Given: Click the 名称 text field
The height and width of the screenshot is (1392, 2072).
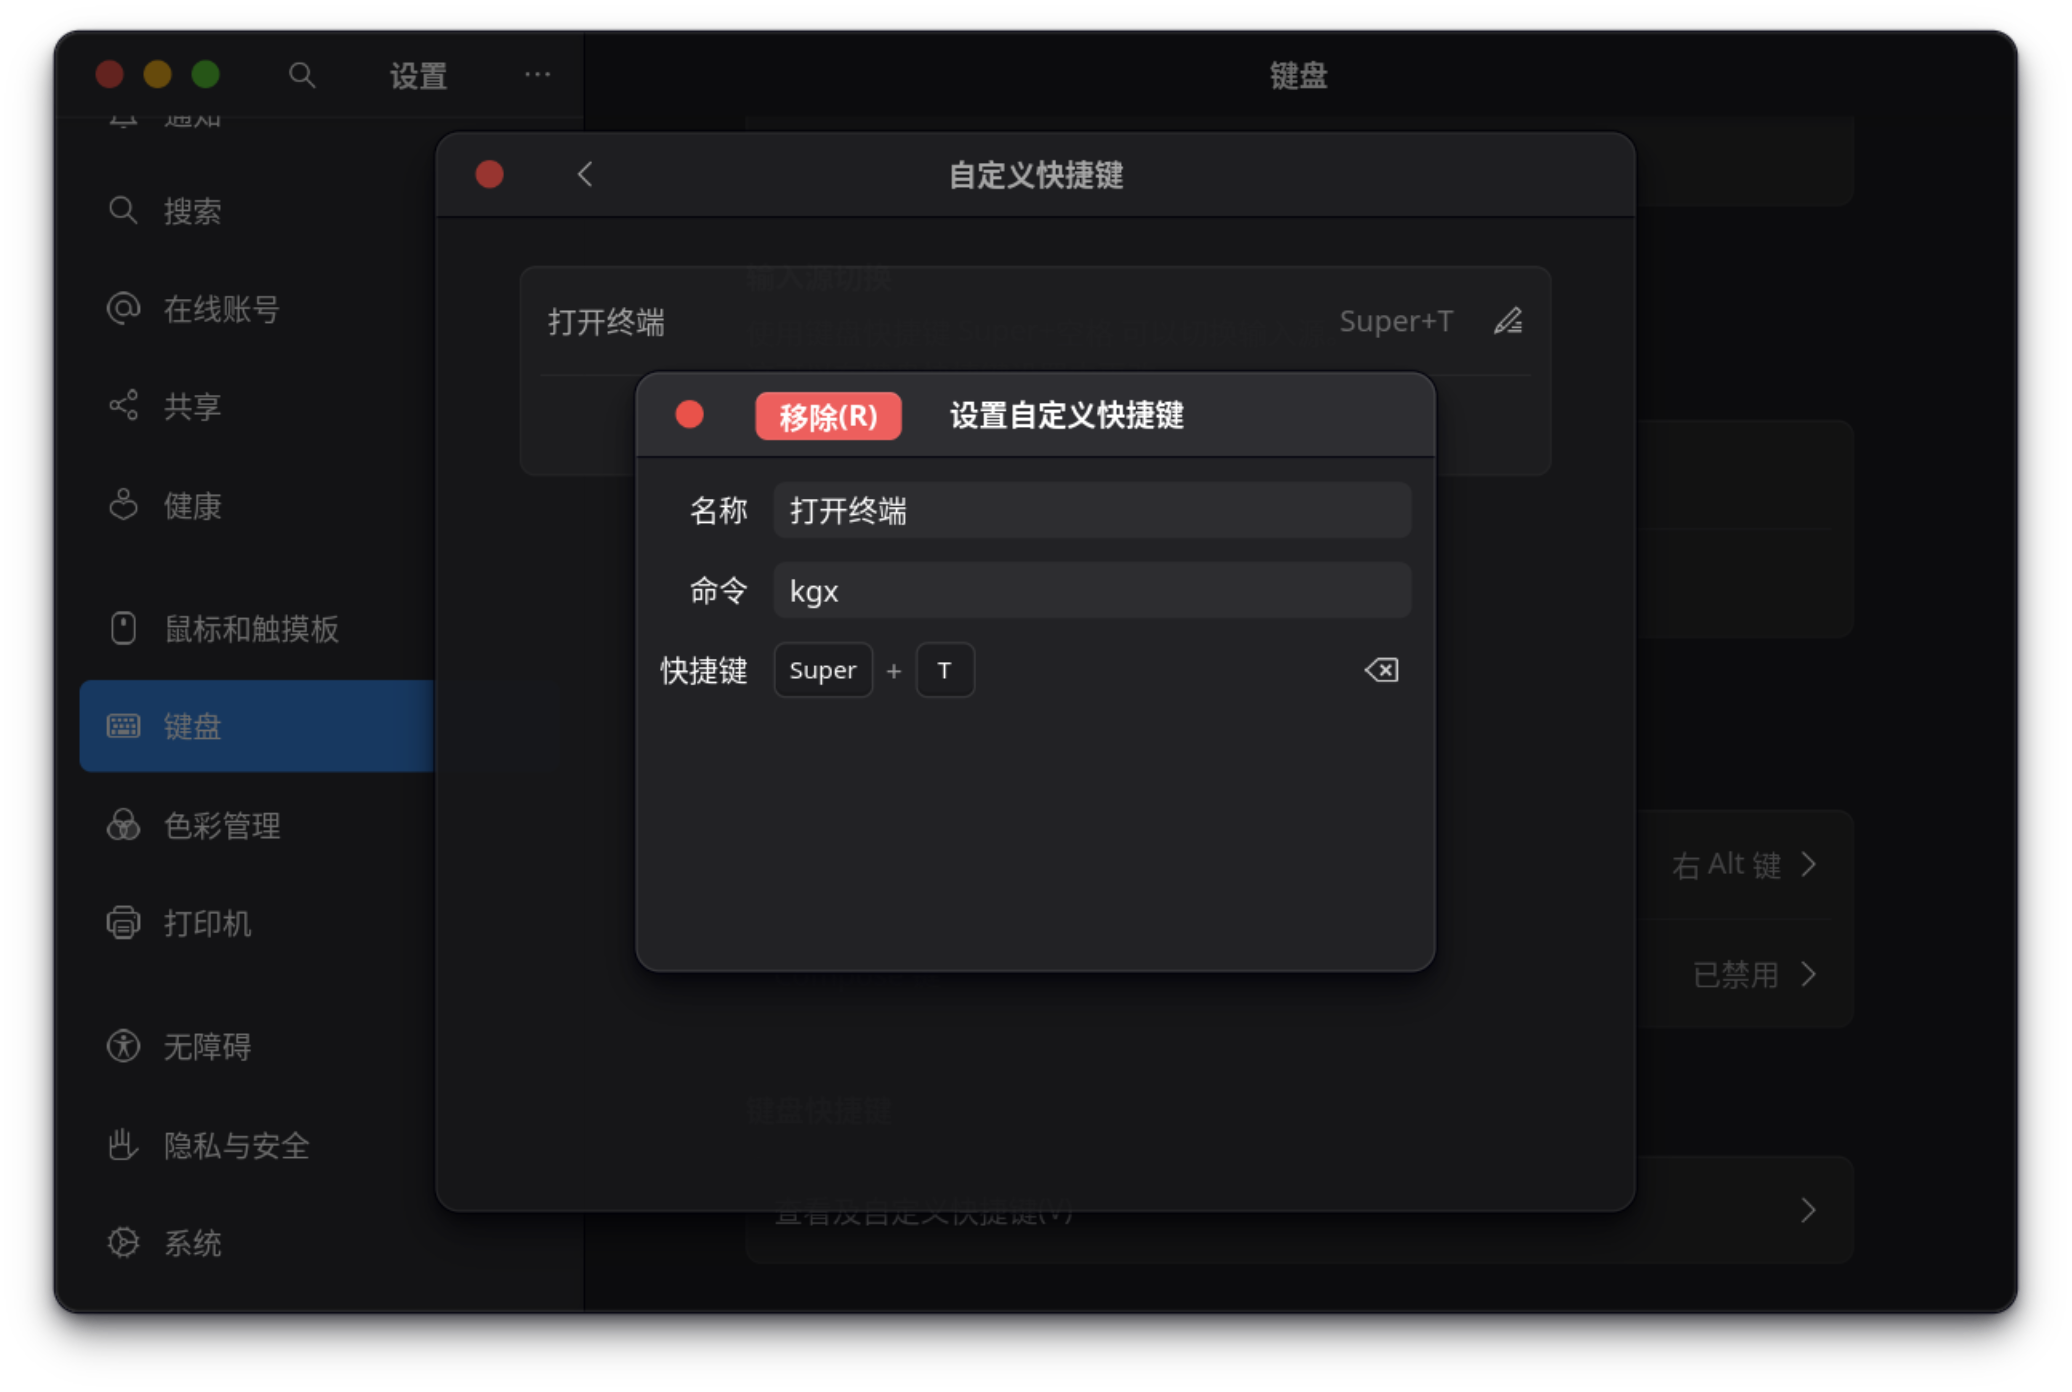Looking at the screenshot, I should [x=1091, y=511].
